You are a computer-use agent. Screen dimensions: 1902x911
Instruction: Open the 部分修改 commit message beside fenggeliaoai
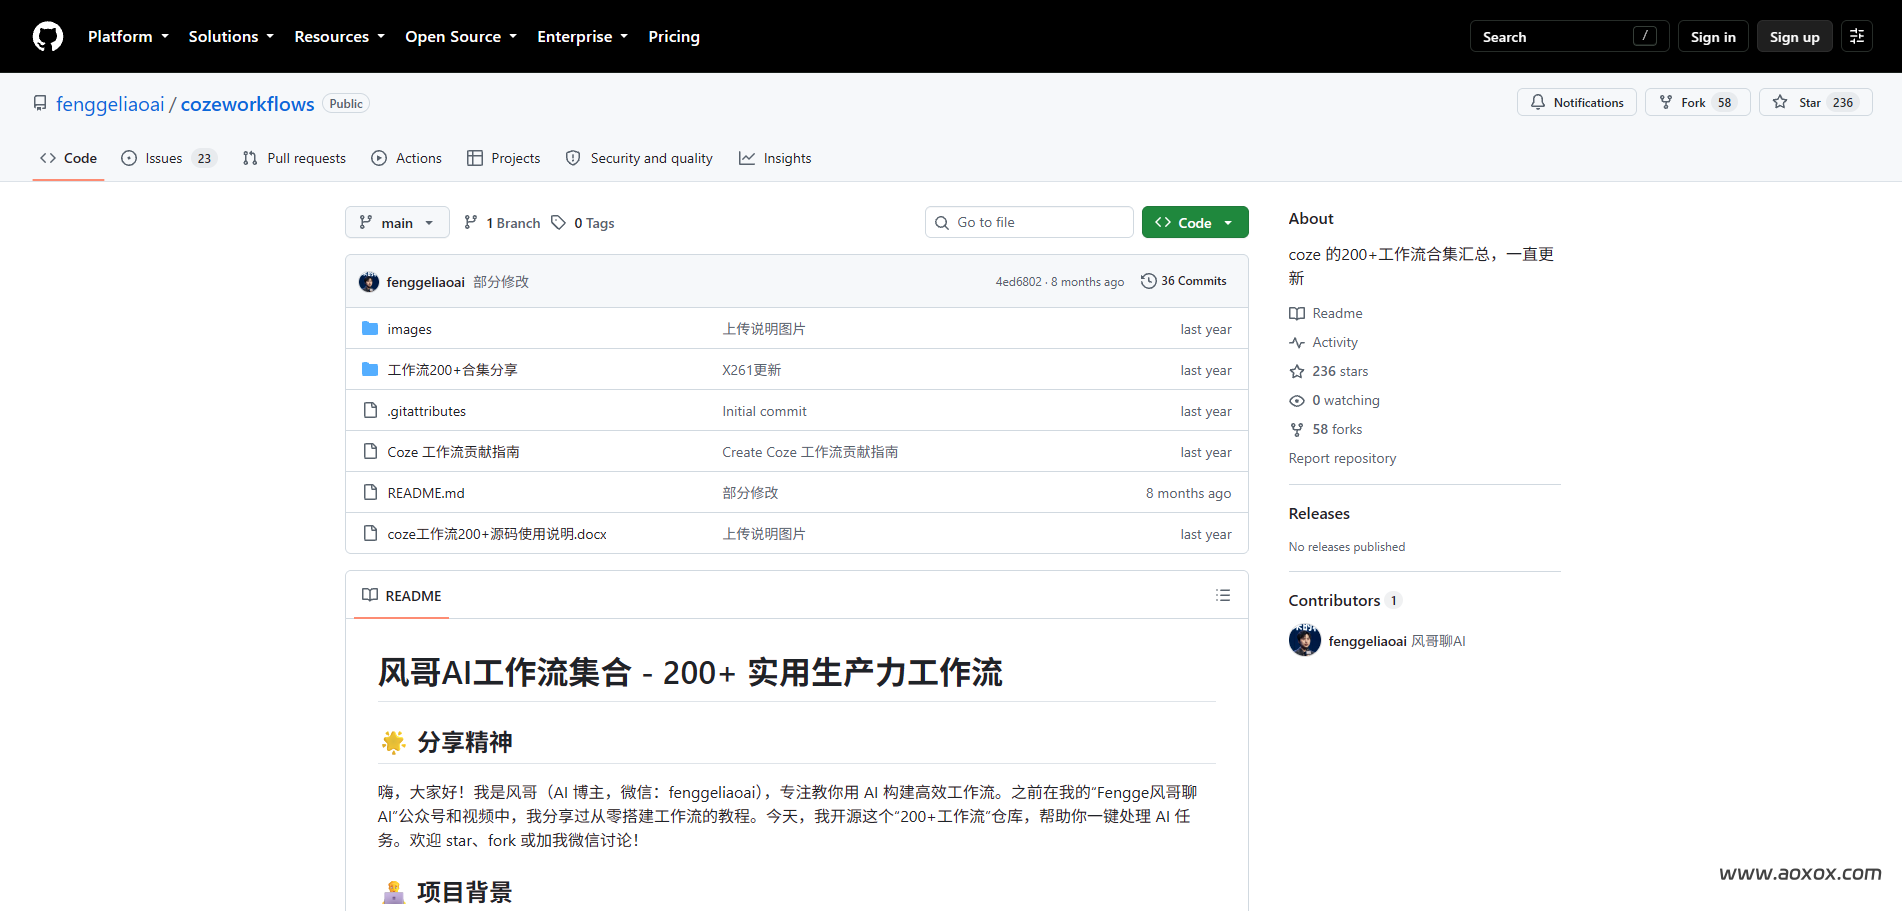pos(501,282)
